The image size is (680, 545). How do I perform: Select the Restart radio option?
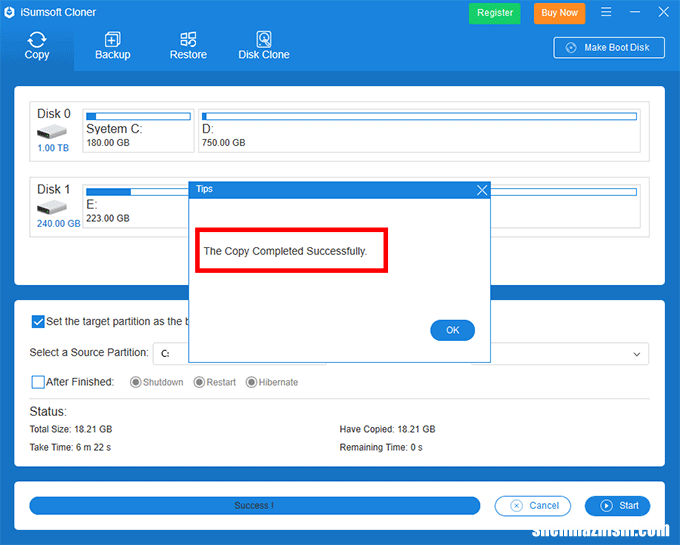pyautogui.click(x=199, y=382)
